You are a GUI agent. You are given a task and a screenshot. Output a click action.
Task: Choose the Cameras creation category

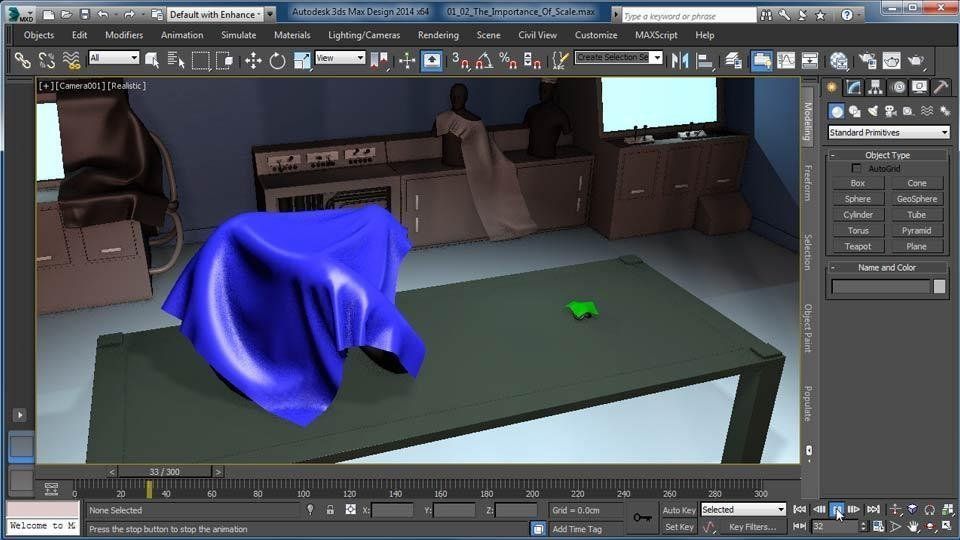[891, 111]
